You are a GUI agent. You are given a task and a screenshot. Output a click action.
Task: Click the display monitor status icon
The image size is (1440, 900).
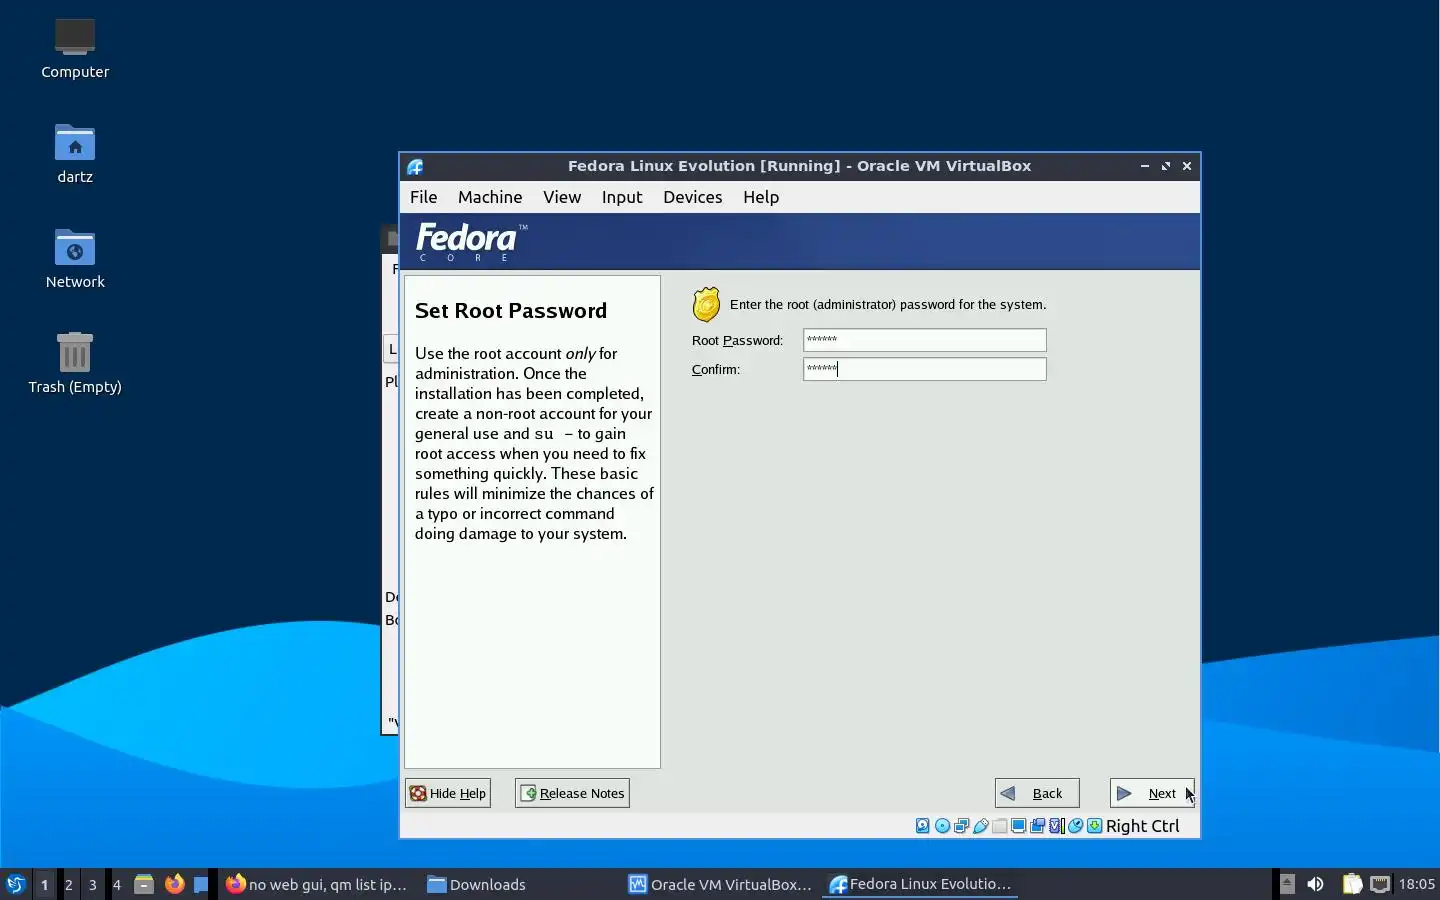(x=1018, y=825)
